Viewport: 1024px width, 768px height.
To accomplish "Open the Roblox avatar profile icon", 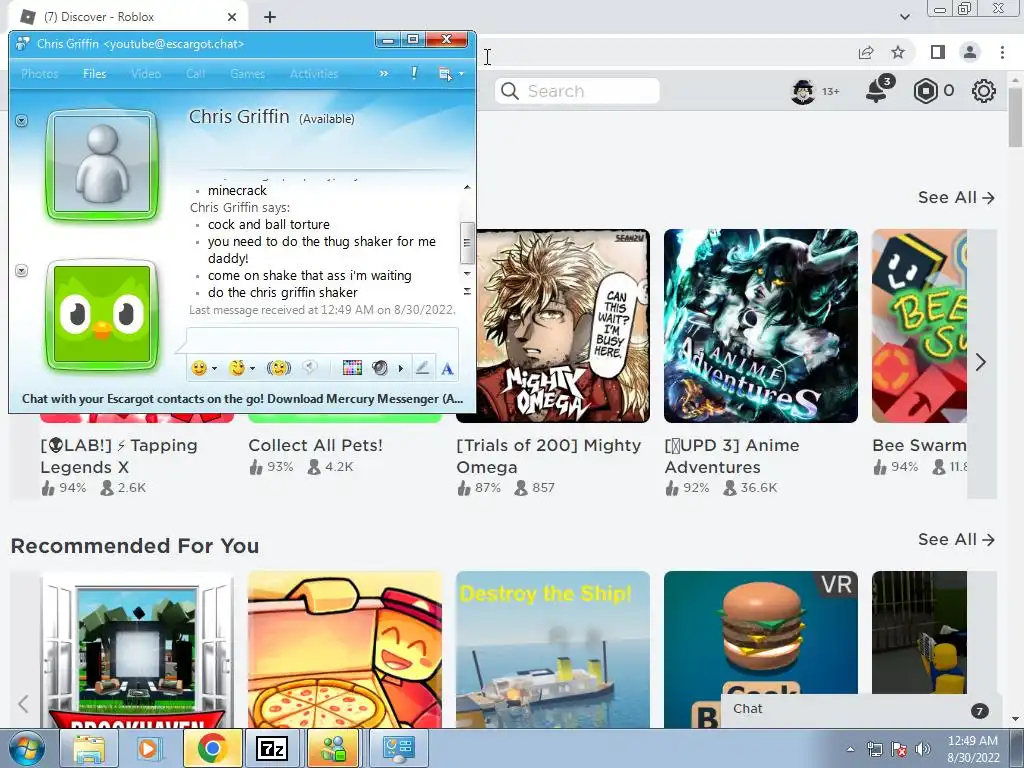I will point(803,91).
